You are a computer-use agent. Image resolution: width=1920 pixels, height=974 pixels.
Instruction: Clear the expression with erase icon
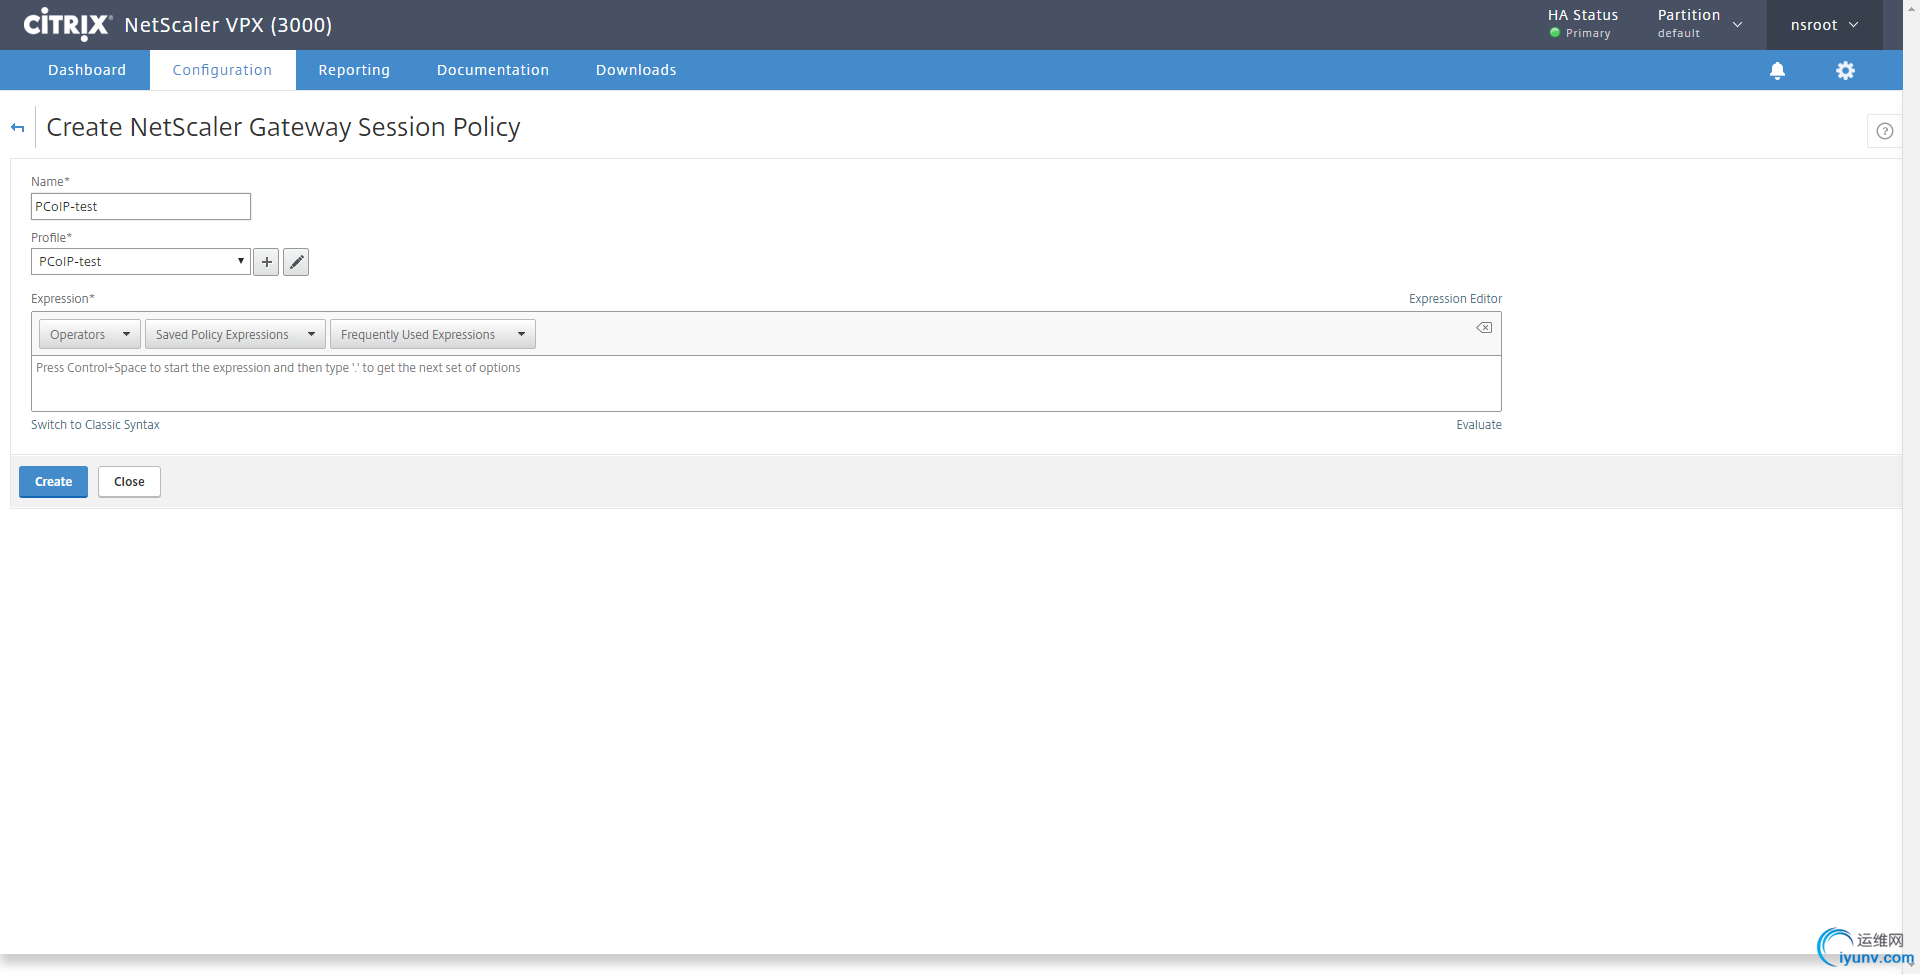(x=1484, y=328)
